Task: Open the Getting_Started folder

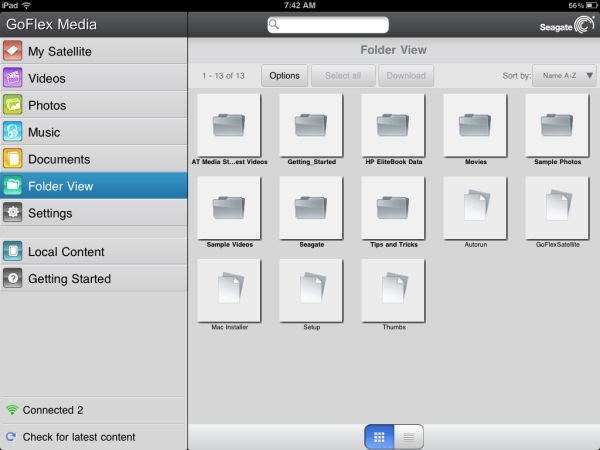Action: [311, 125]
